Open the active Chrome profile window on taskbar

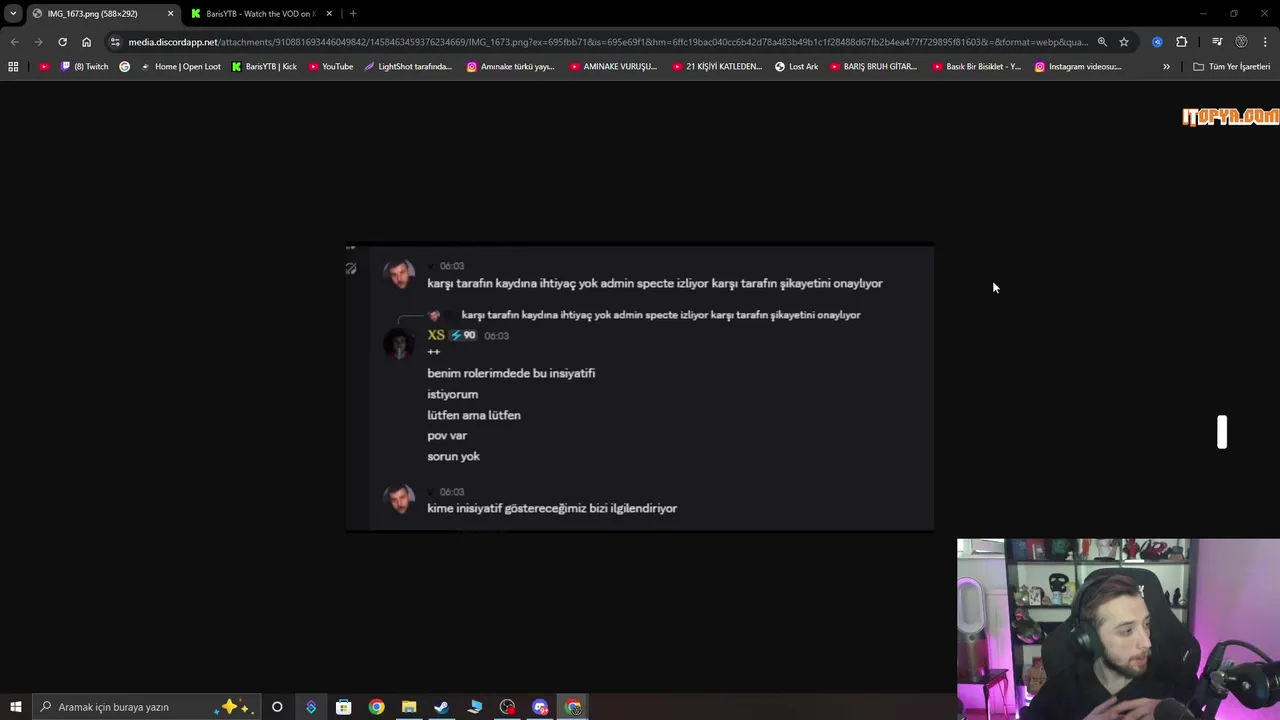[573, 707]
